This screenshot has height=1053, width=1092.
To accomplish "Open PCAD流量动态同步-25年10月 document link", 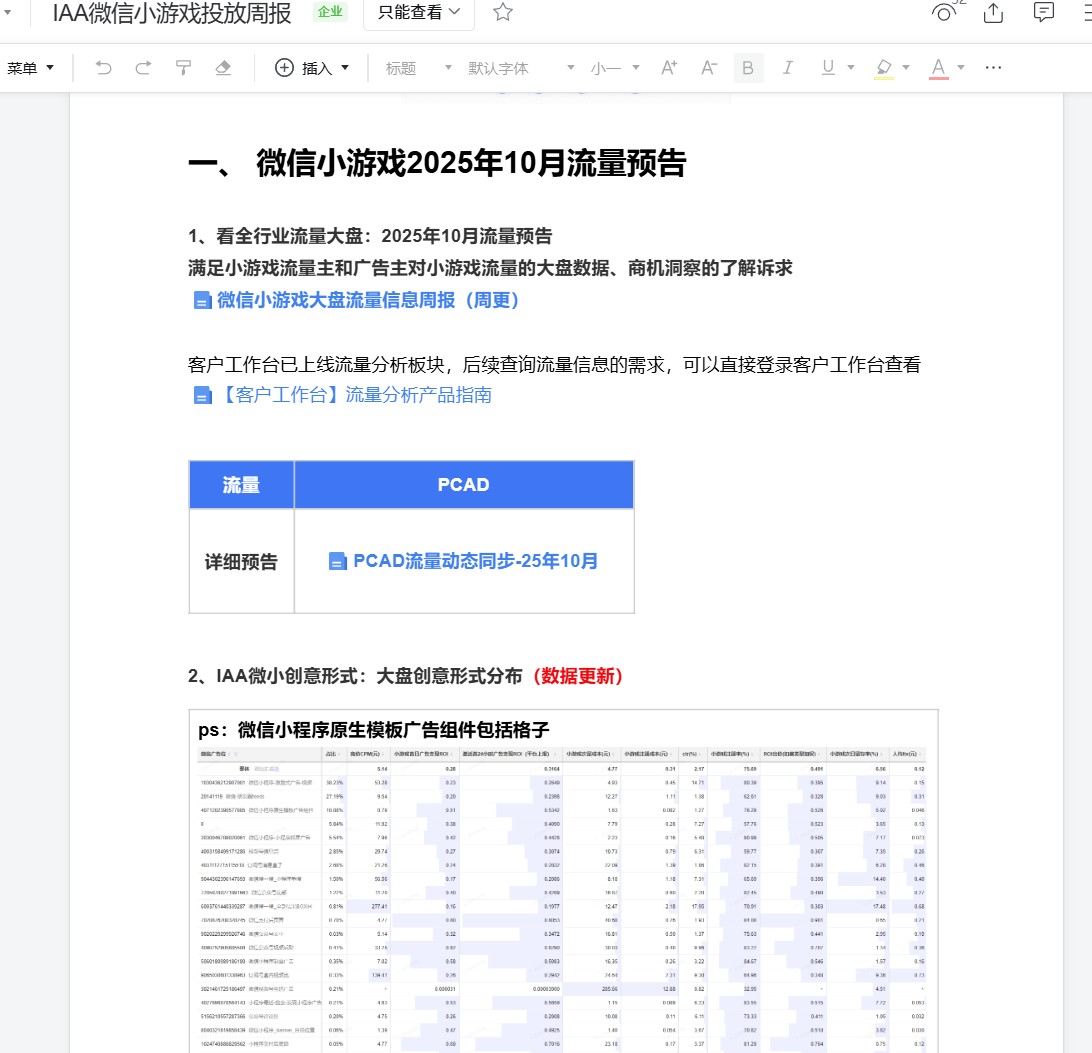I will click(475, 561).
